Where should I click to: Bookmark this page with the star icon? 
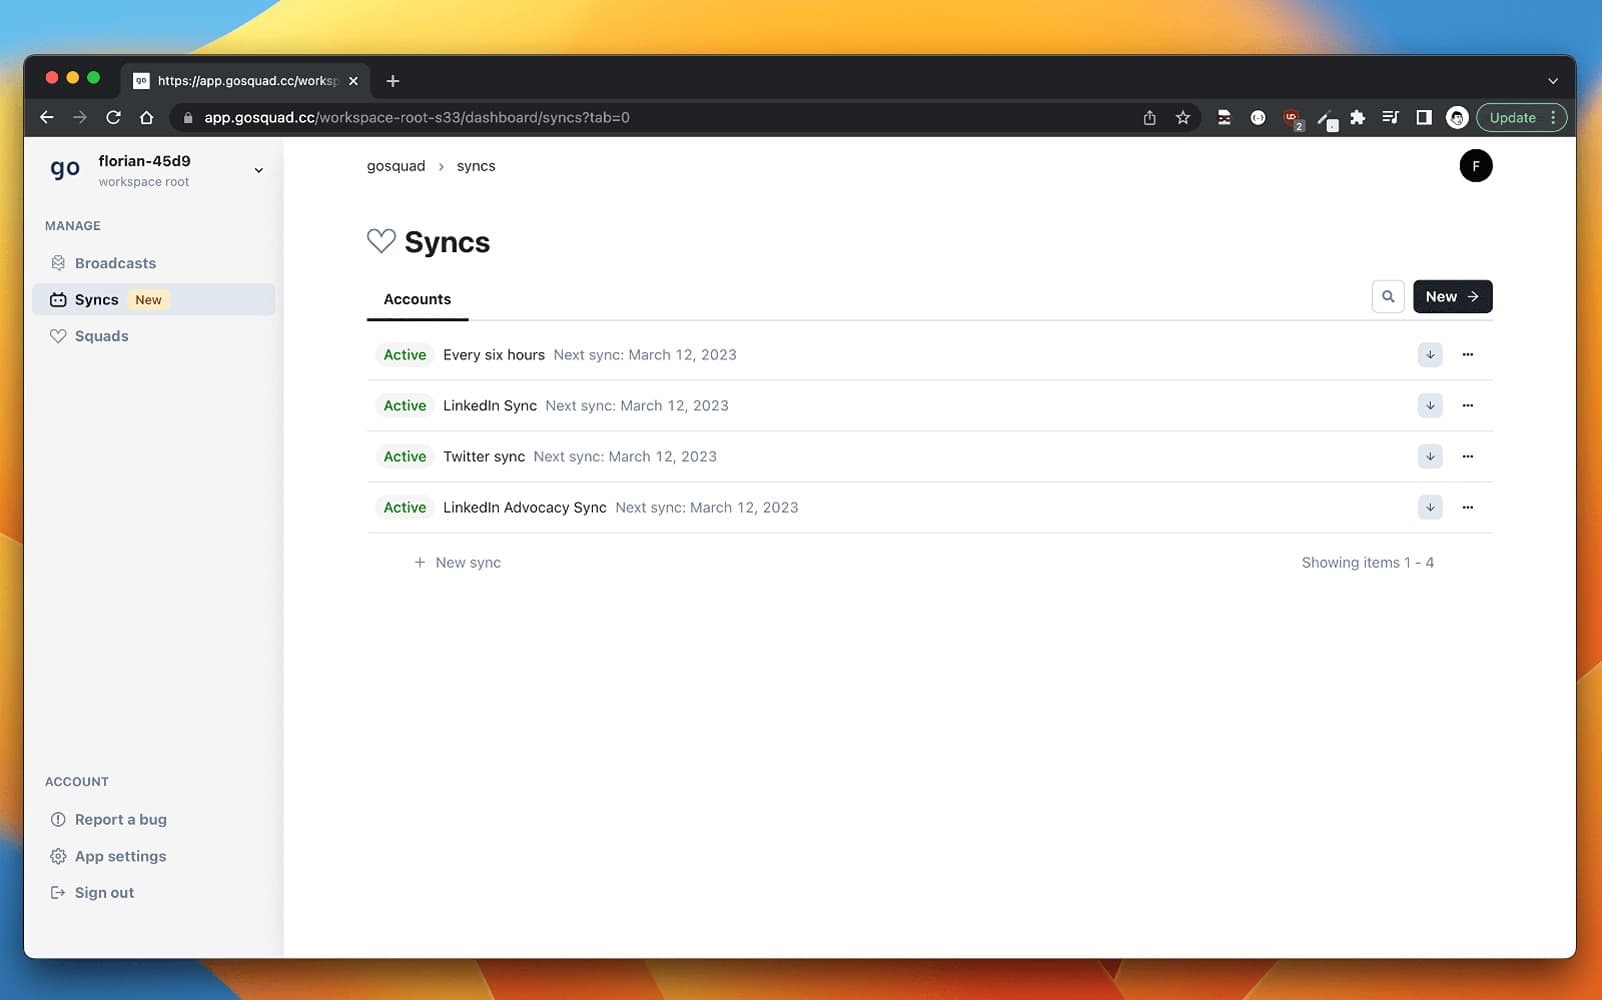pos(1183,117)
